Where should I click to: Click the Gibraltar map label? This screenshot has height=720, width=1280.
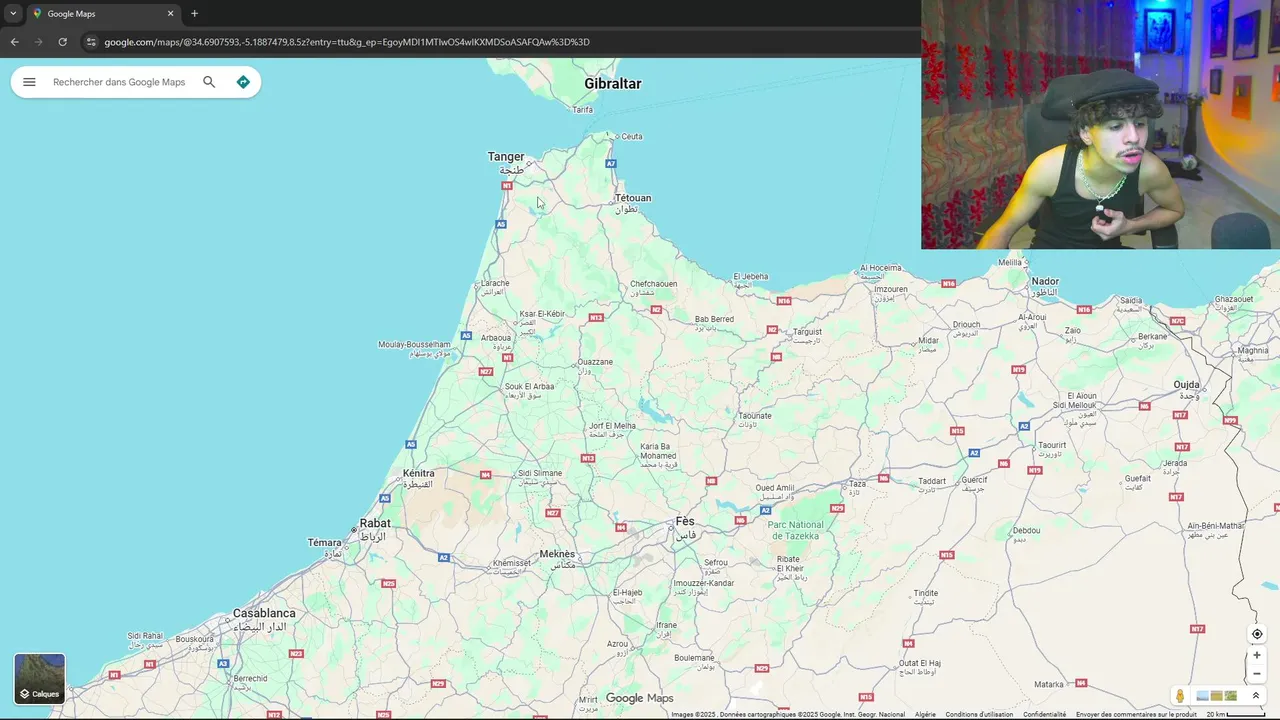coord(613,84)
